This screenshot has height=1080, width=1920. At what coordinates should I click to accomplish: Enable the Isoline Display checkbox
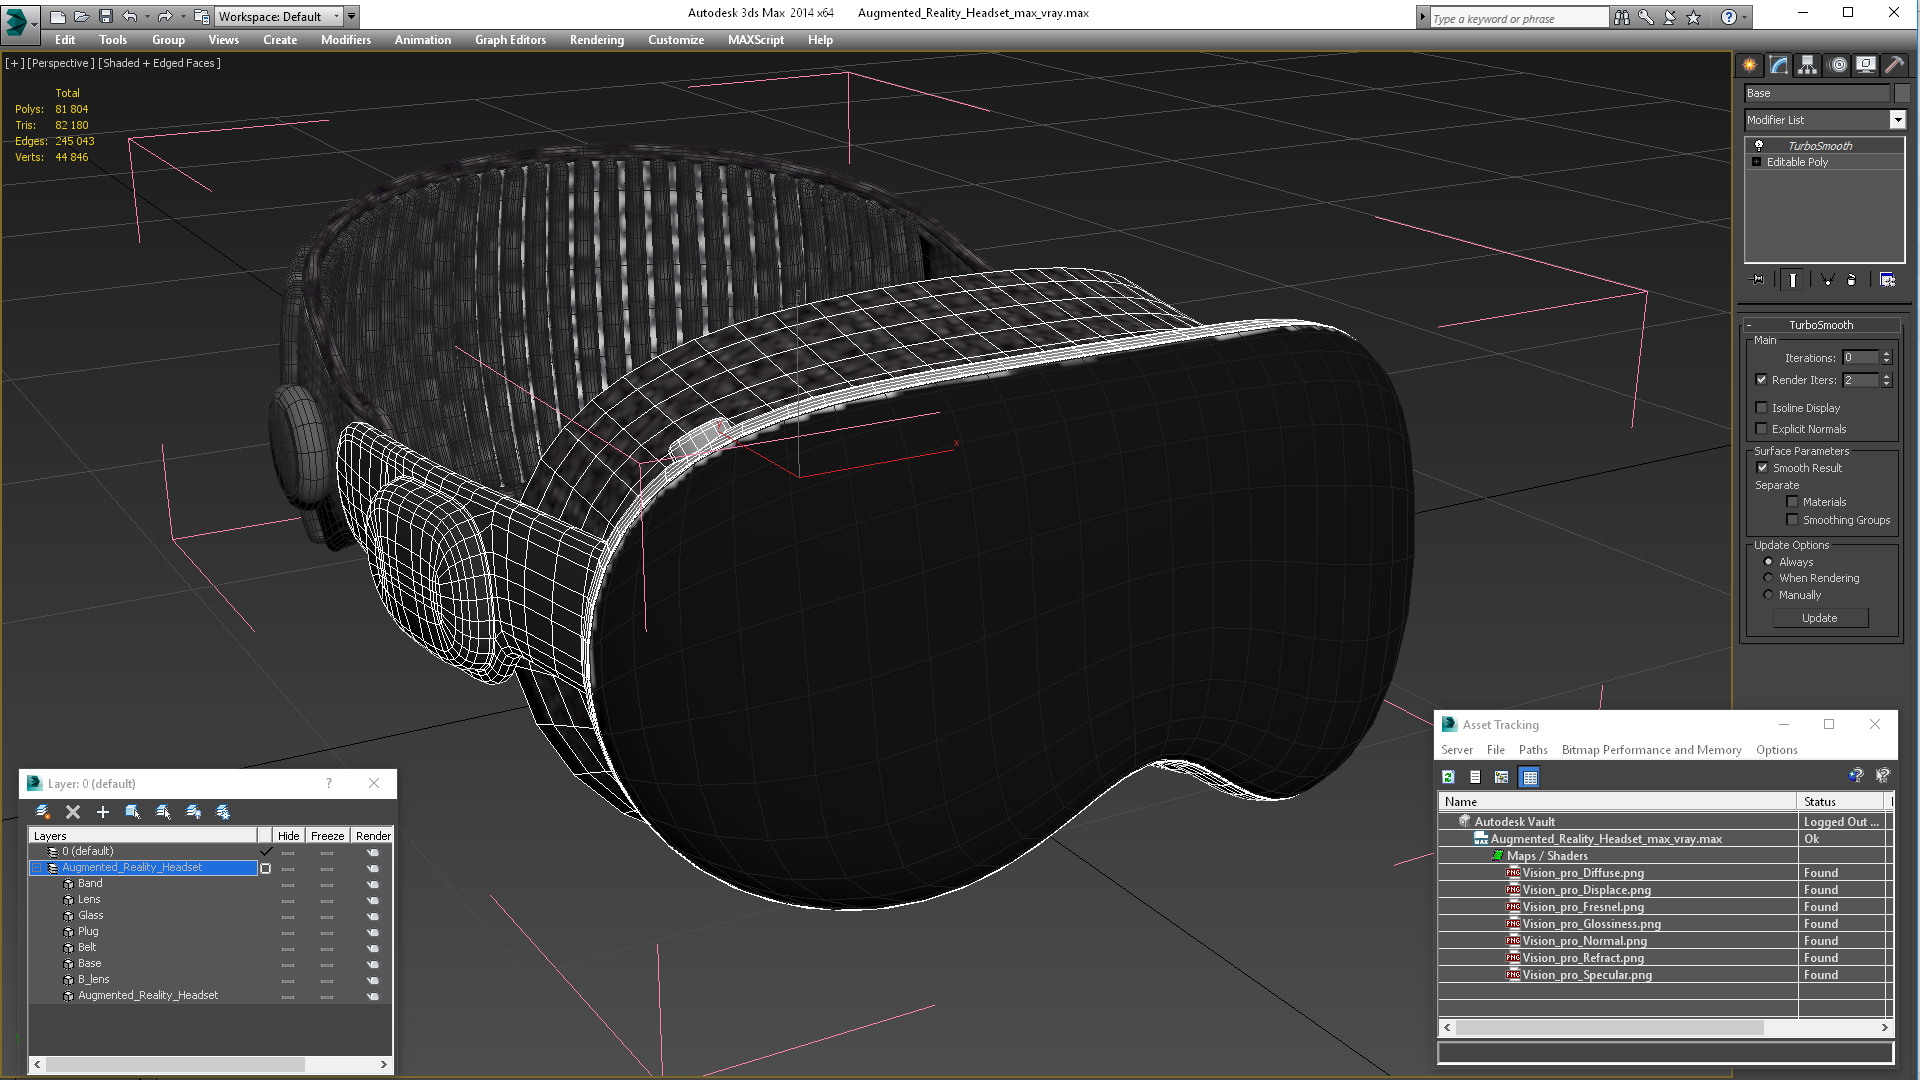click(1762, 408)
